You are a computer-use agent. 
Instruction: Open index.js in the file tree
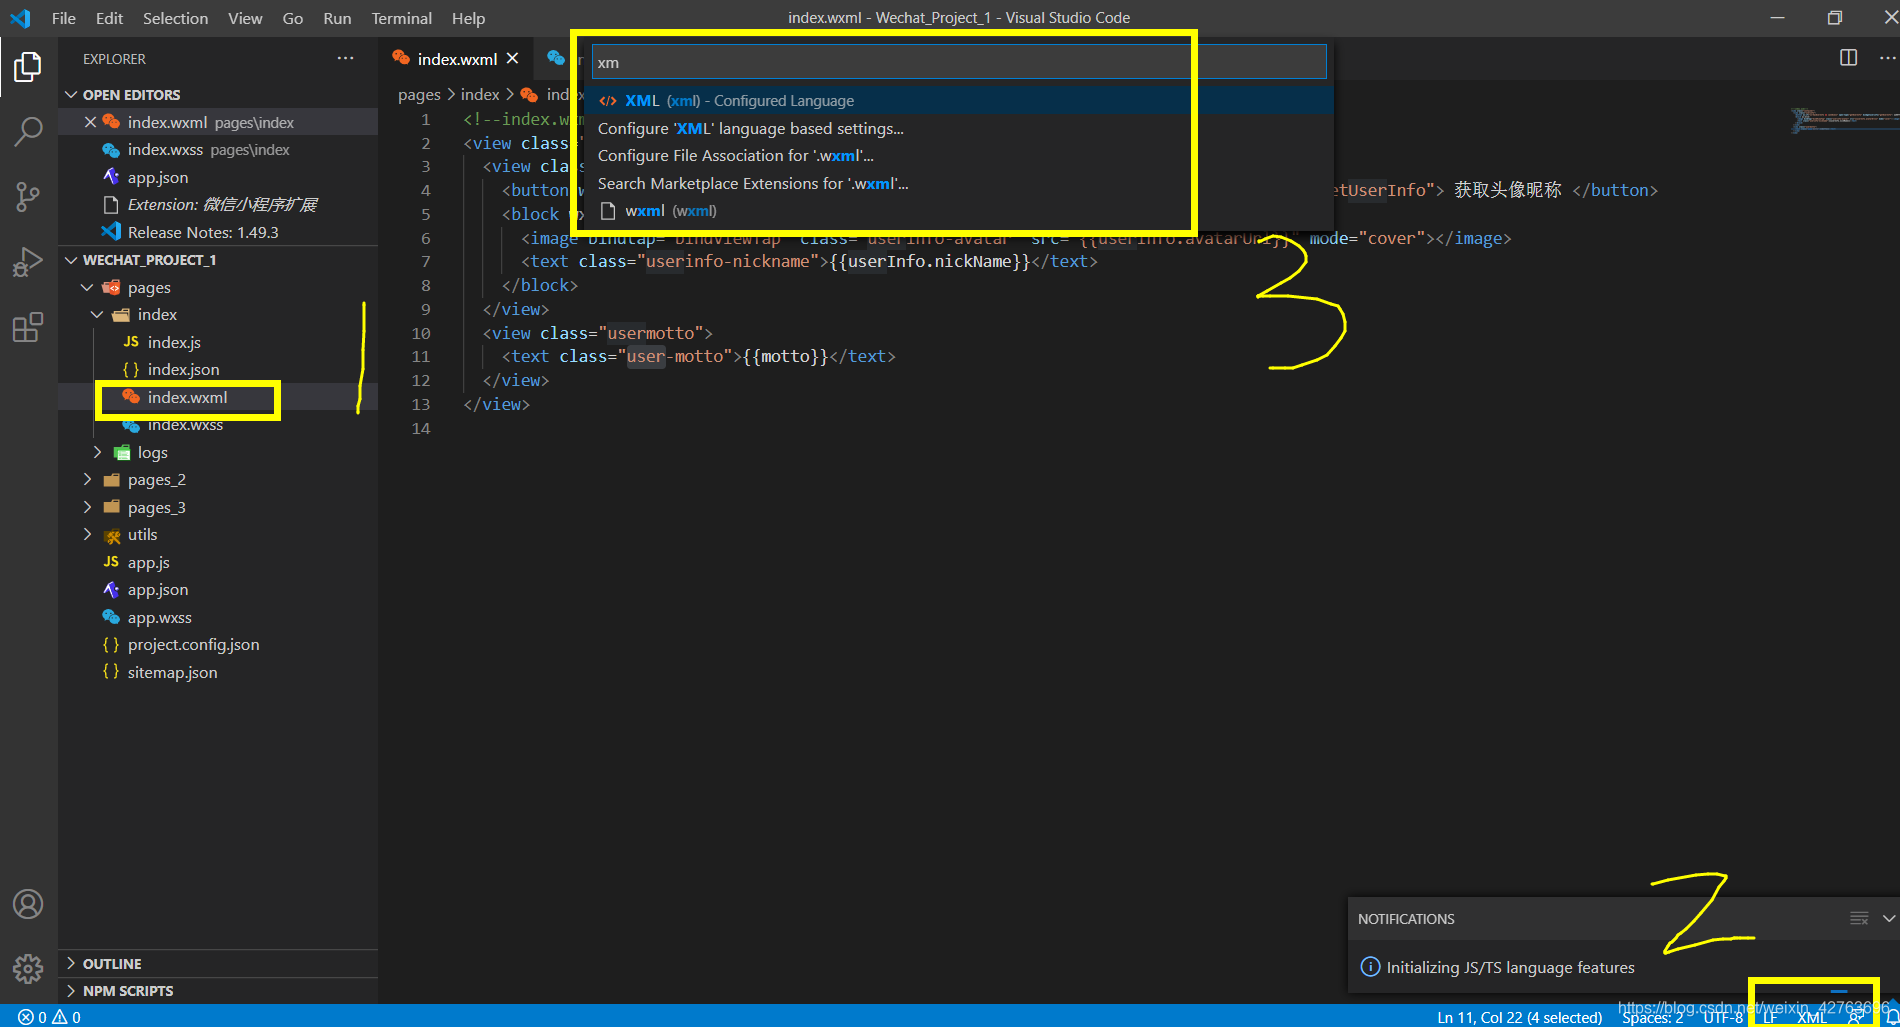click(218, 342)
